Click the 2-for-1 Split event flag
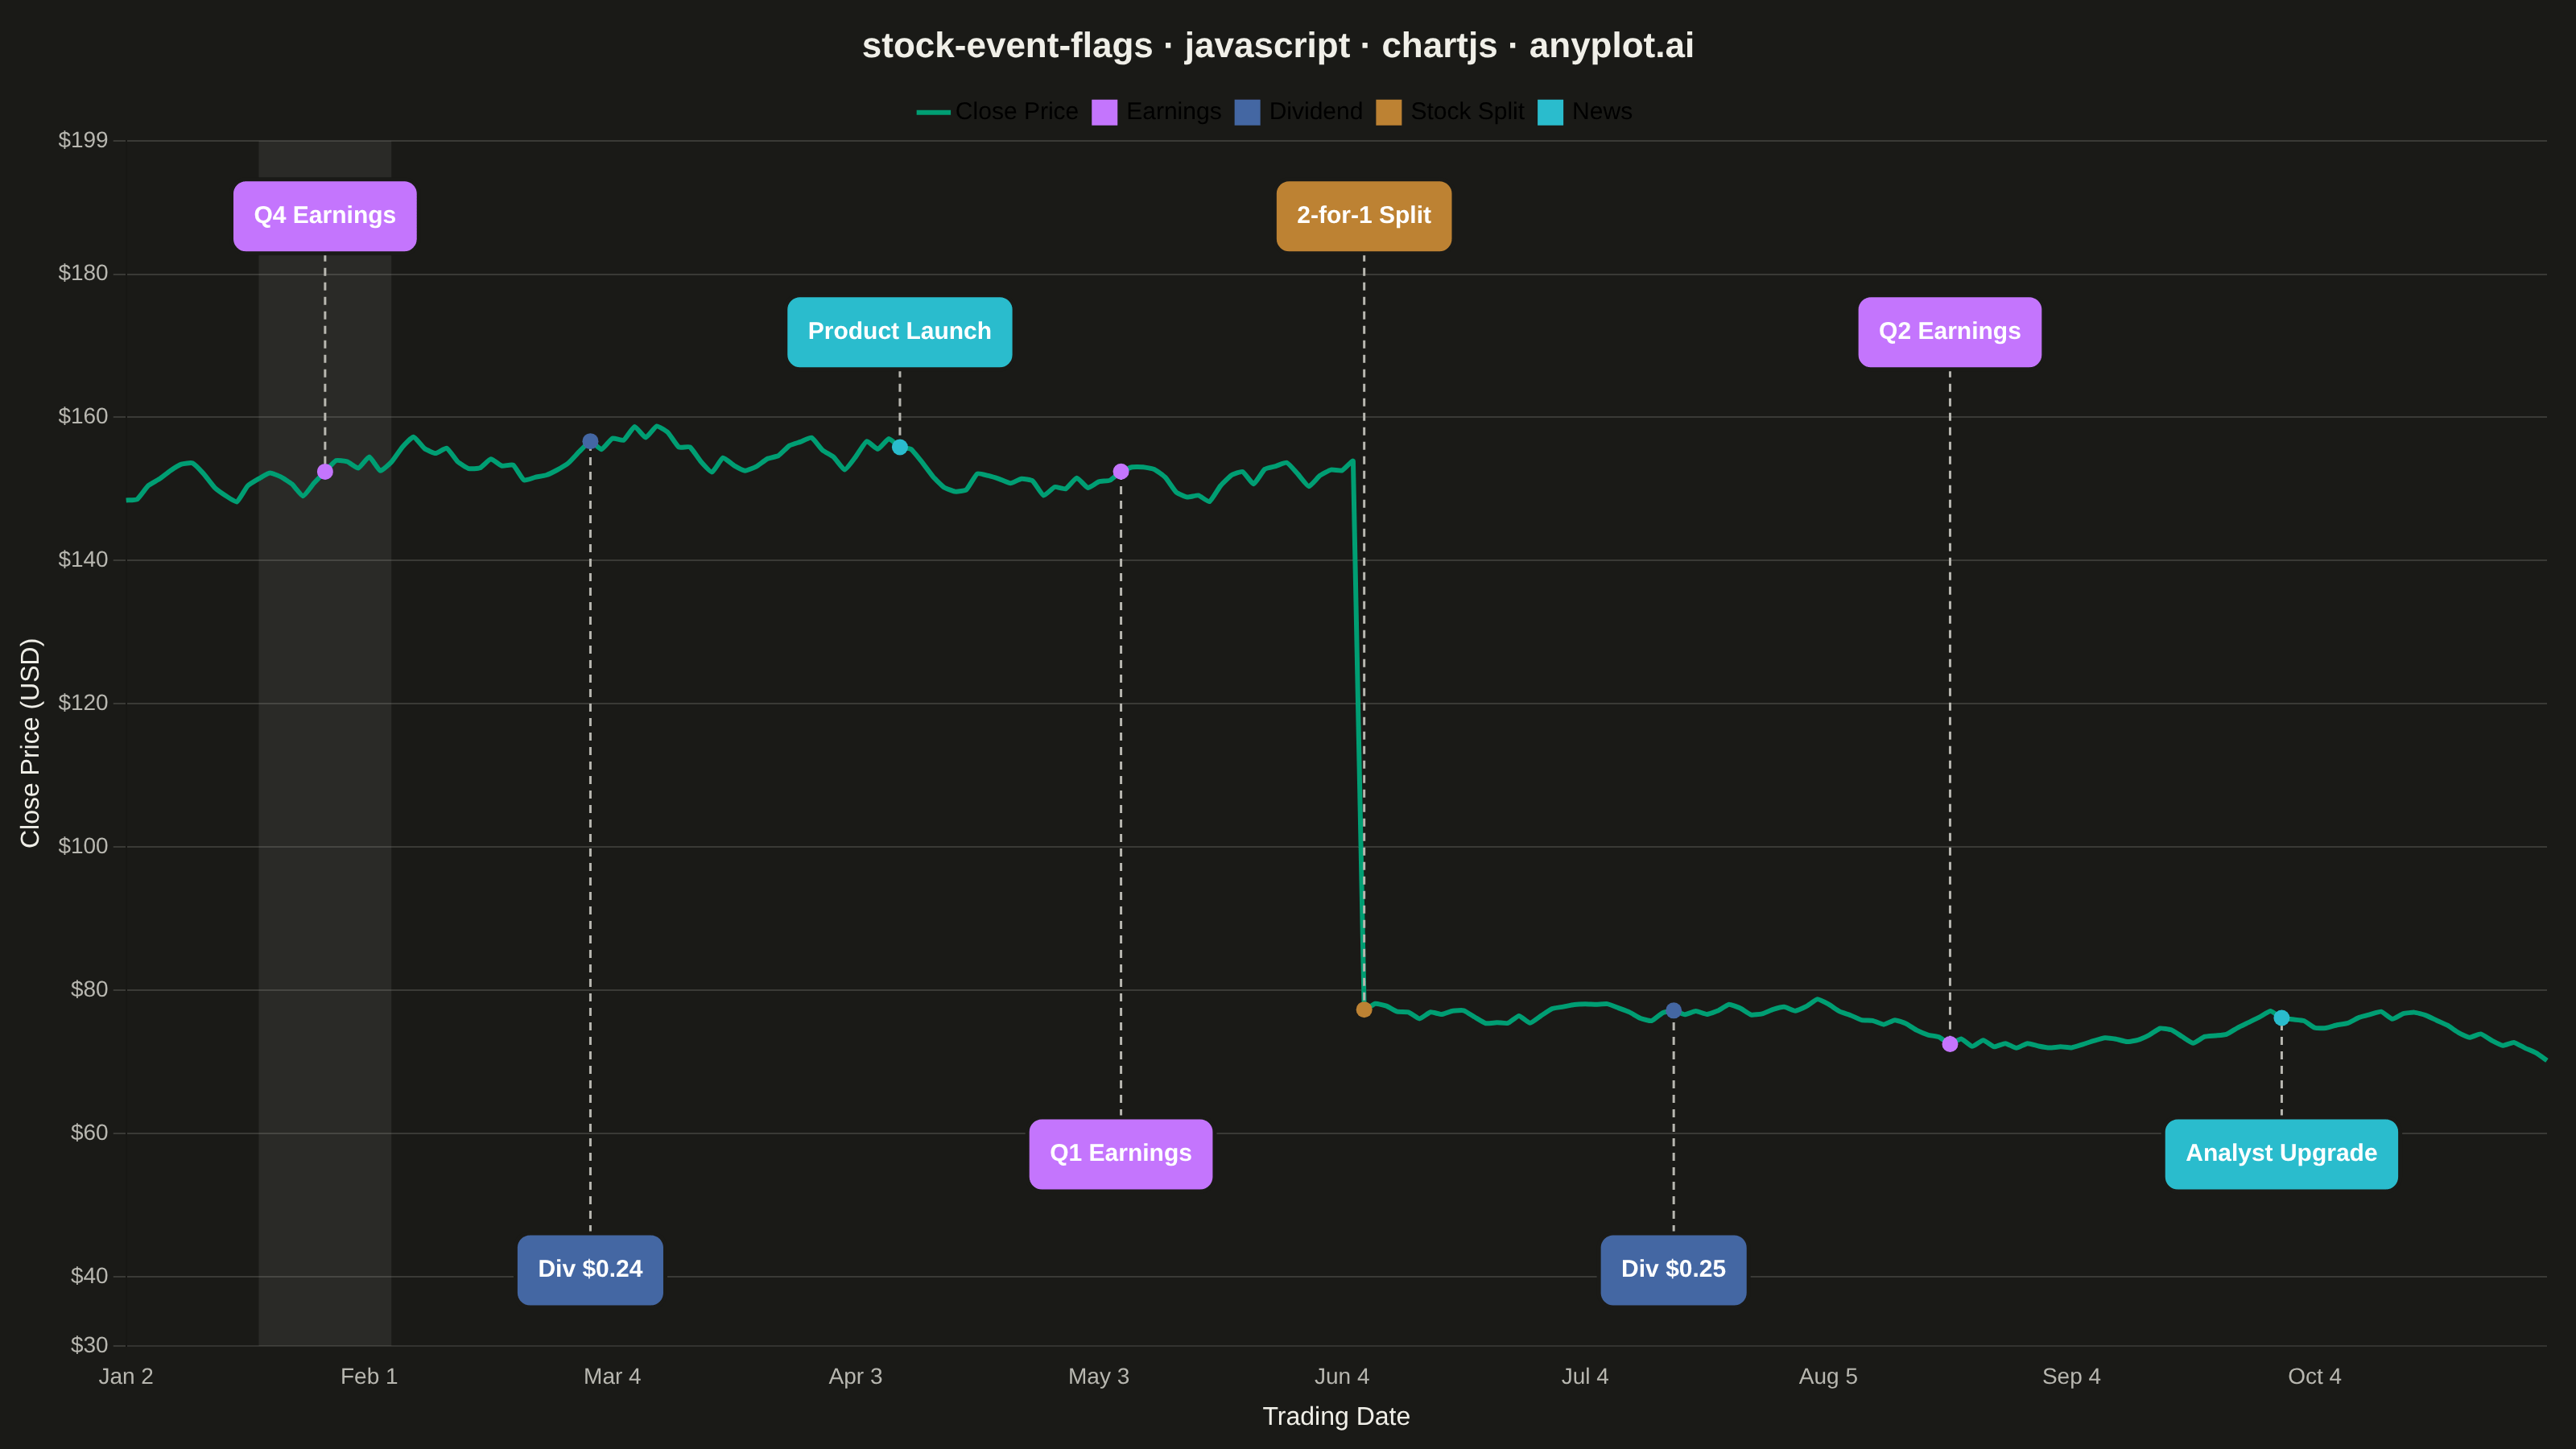Viewport: 2576px width, 1449px height. pos(1364,216)
